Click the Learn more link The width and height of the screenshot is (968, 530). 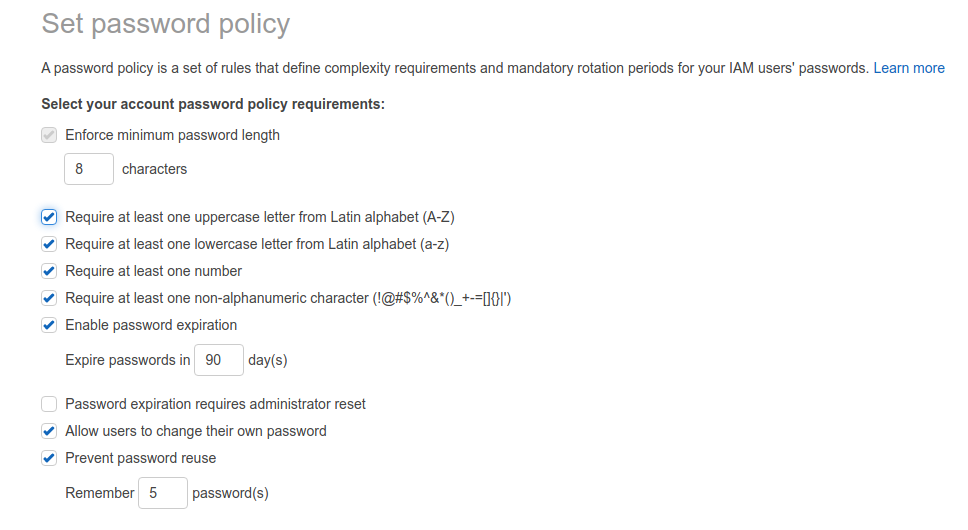pyautogui.click(x=909, y=68)
